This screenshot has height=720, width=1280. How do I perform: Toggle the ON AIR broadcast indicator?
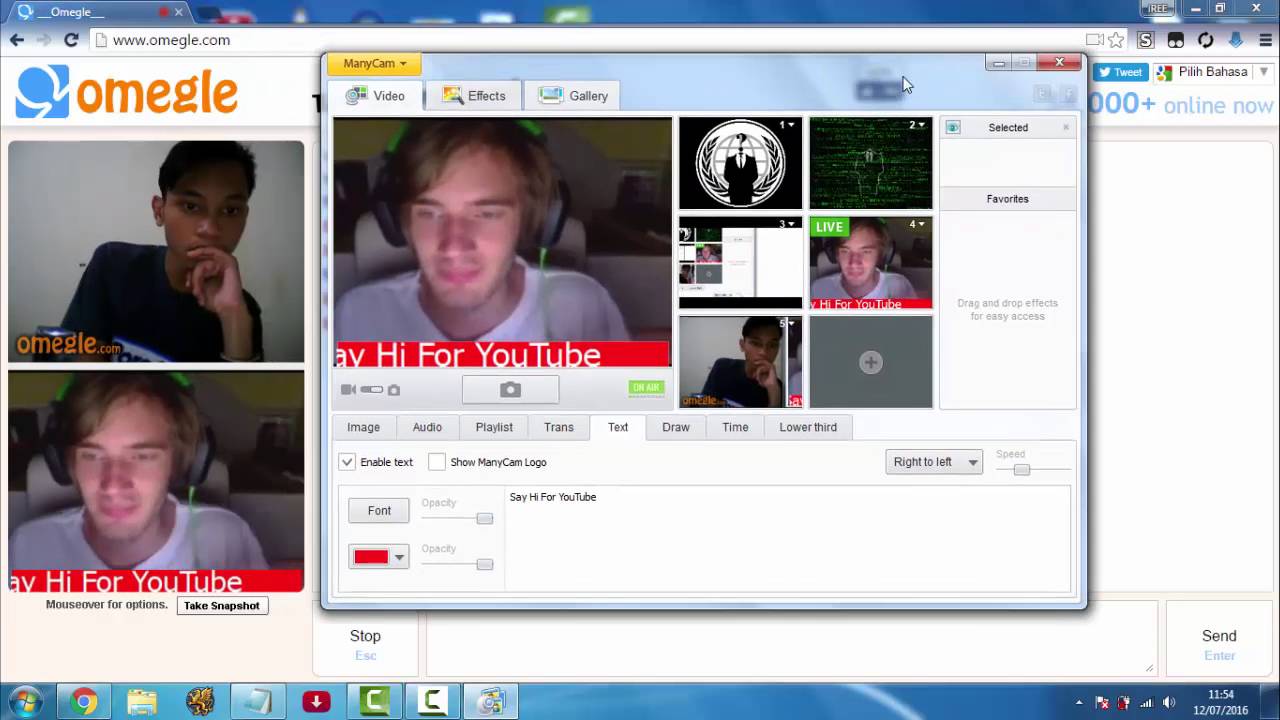pos(646,388)
